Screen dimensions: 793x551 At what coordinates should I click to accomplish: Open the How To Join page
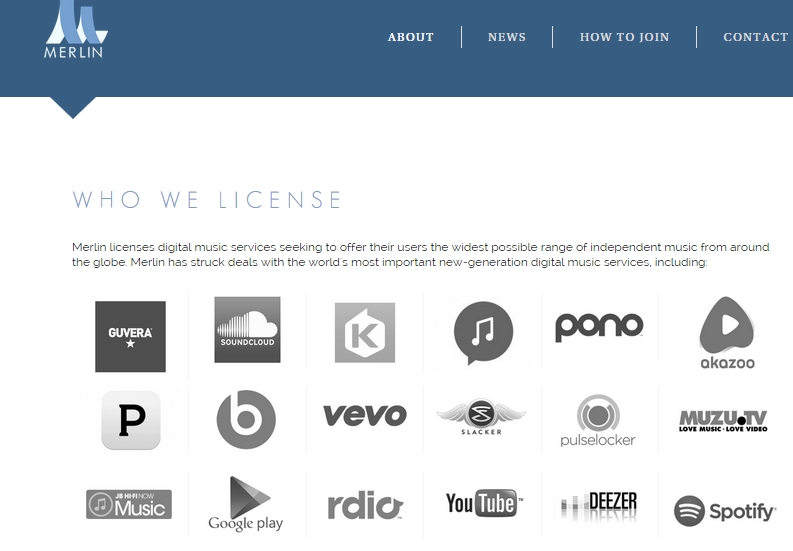pos(624,37)
